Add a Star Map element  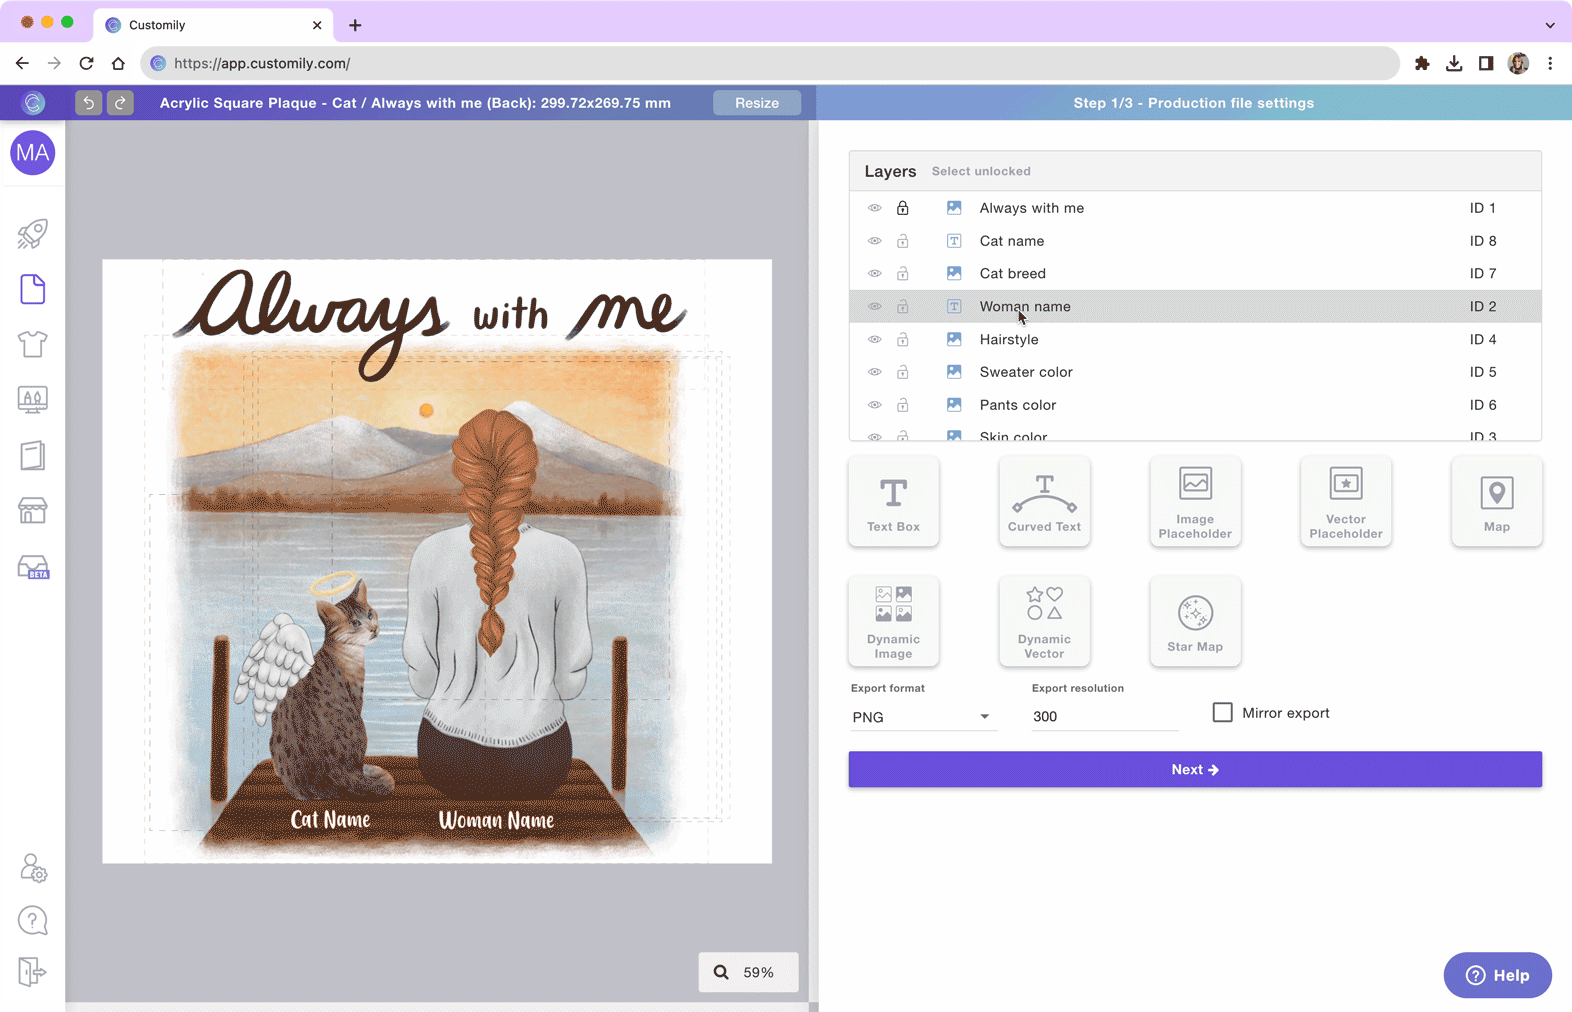[1194, 621]
